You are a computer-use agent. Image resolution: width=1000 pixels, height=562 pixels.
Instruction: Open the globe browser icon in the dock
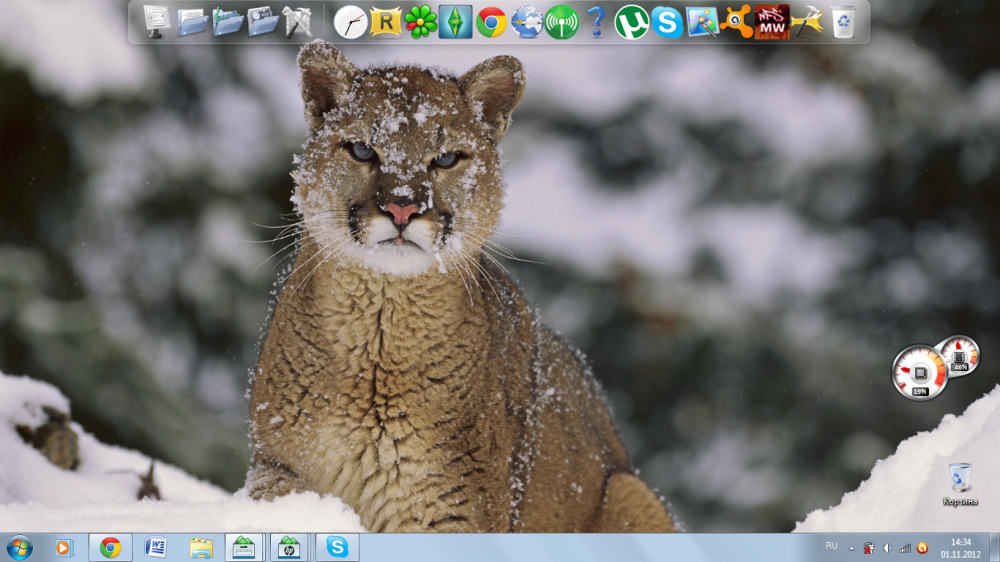527,22
